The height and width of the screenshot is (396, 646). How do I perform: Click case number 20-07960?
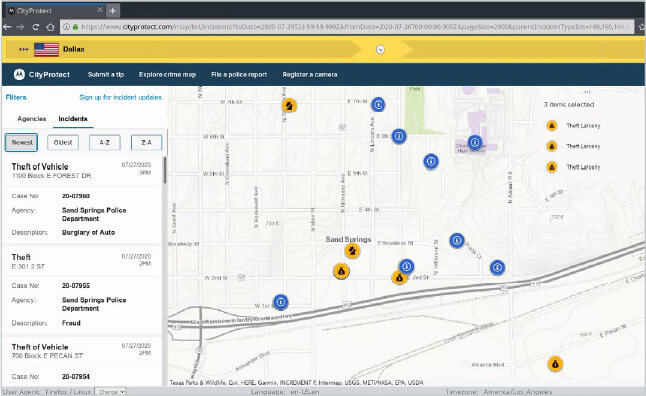76,196
